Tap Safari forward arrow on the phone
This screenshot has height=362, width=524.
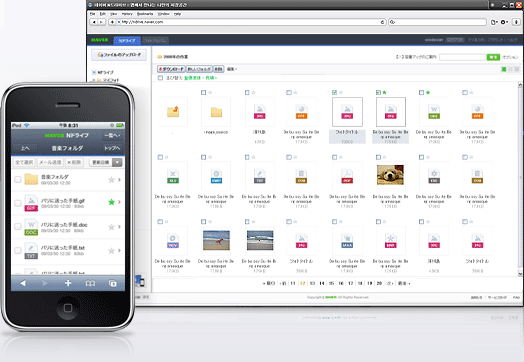(45, 283)
